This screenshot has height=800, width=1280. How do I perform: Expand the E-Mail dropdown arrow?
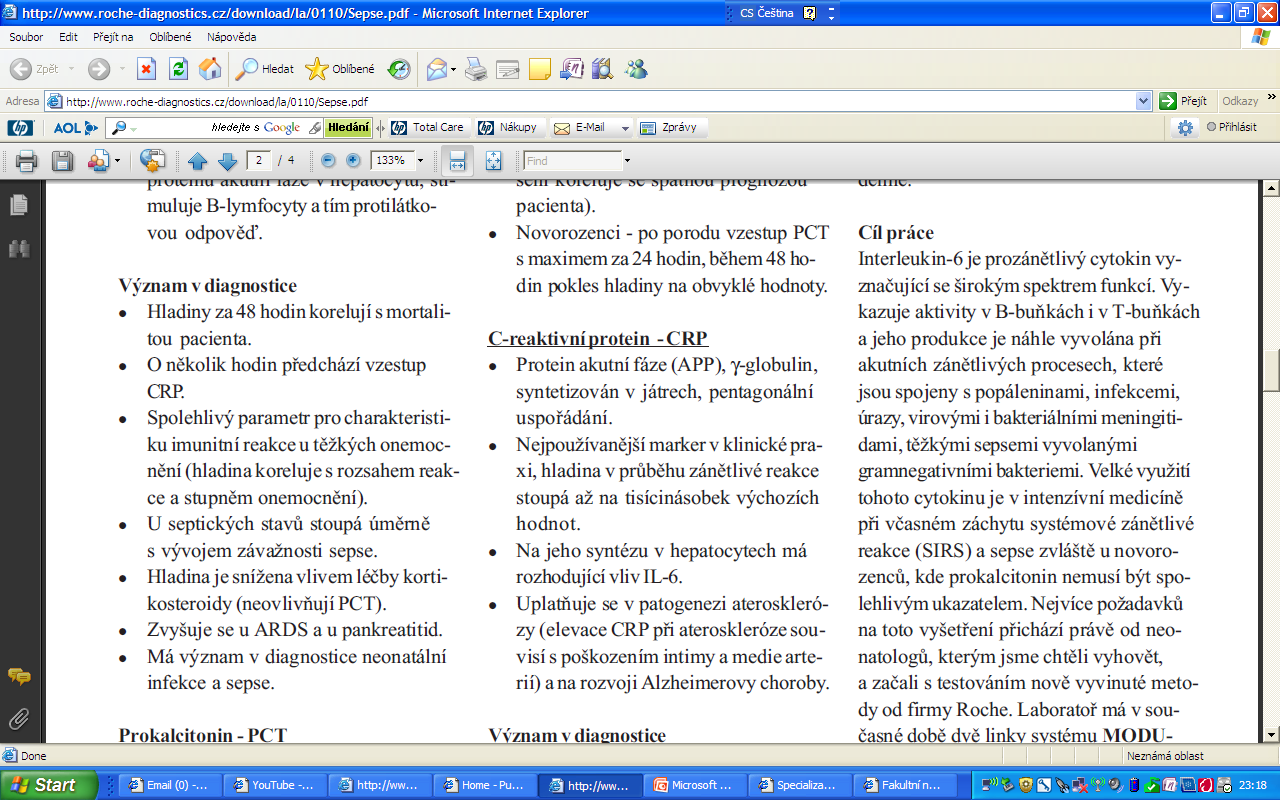pyautogui.click(x=625, y=128)
